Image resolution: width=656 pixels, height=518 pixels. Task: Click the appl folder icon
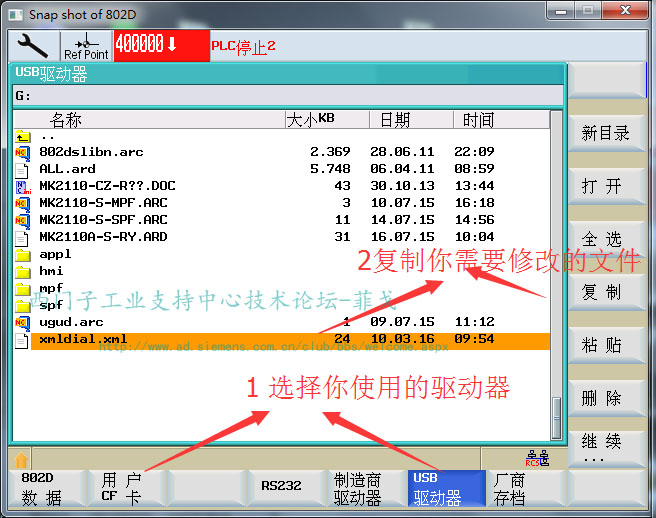pyautogui.click(x=23, y=255)
